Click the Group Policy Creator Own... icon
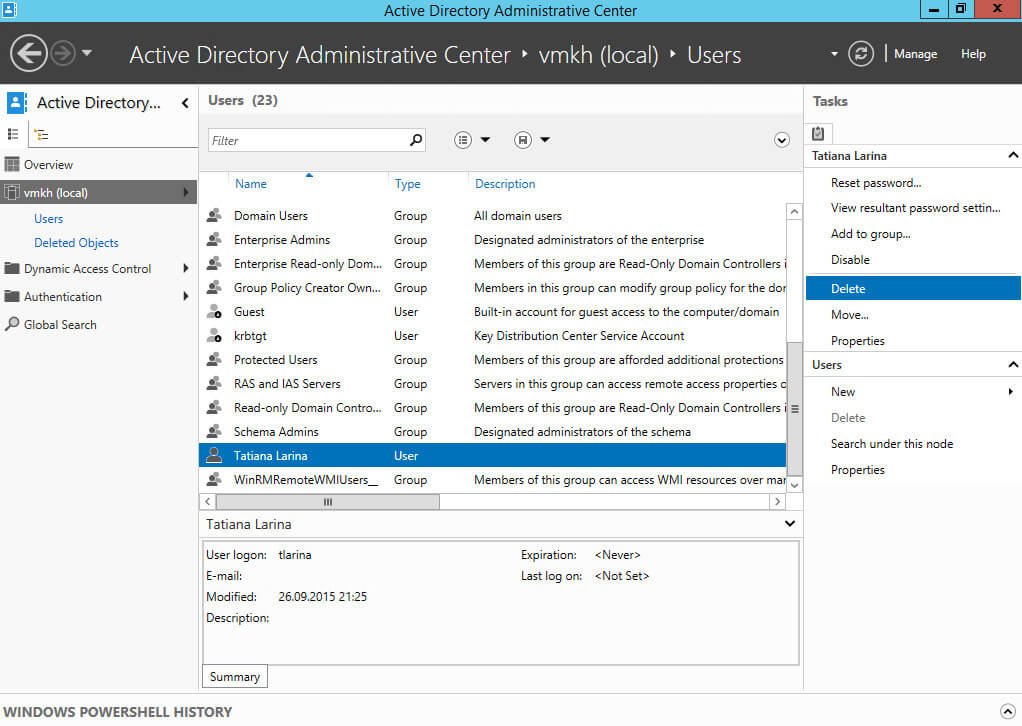 point(214,287)
